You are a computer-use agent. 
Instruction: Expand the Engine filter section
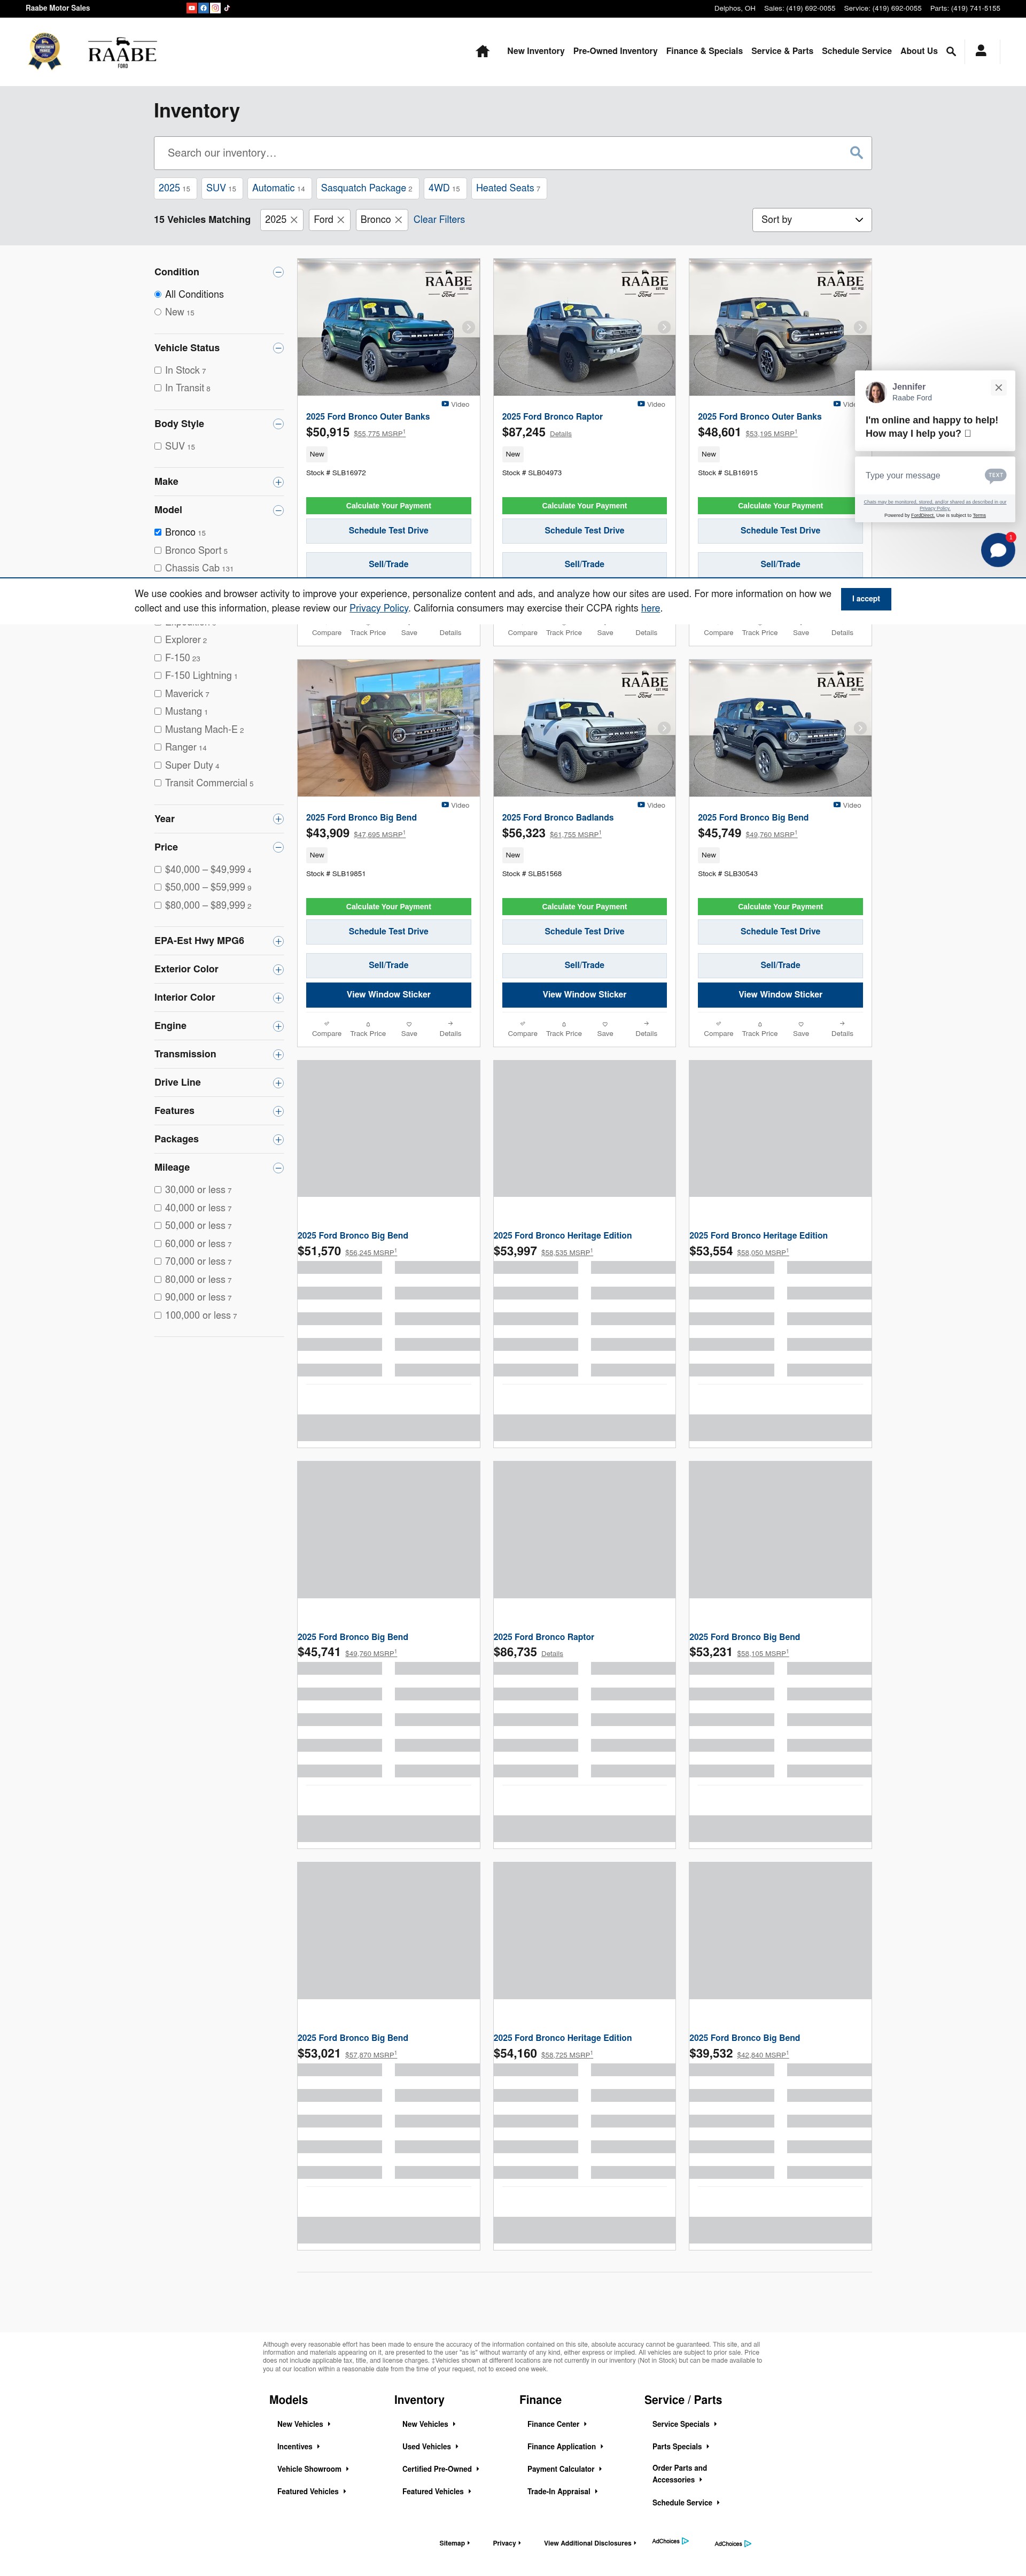pos(278,1026)
